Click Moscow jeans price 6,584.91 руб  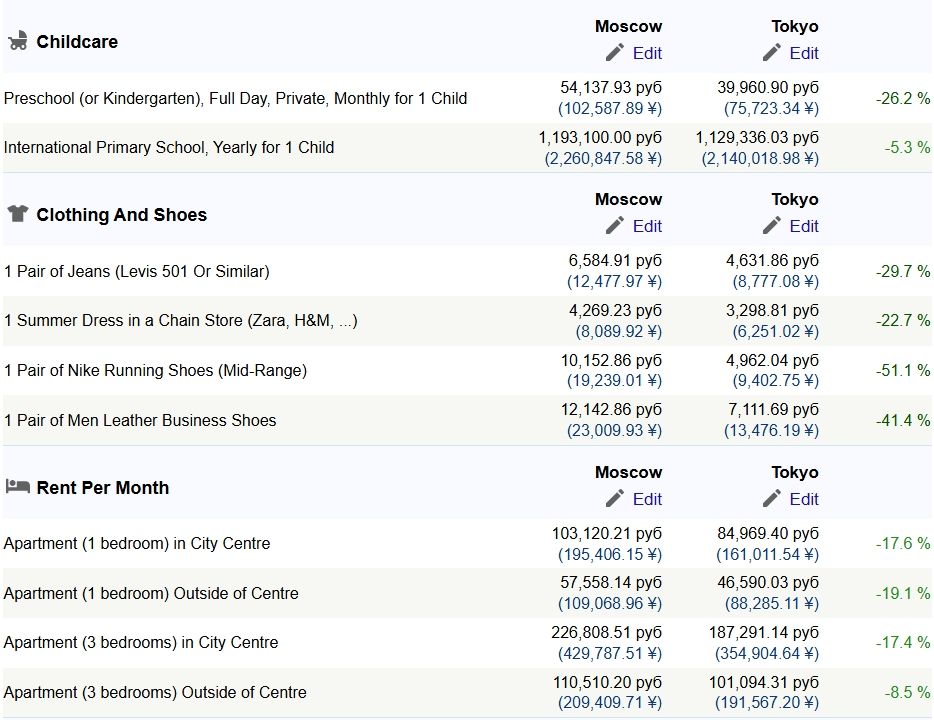tap(615, 261)
